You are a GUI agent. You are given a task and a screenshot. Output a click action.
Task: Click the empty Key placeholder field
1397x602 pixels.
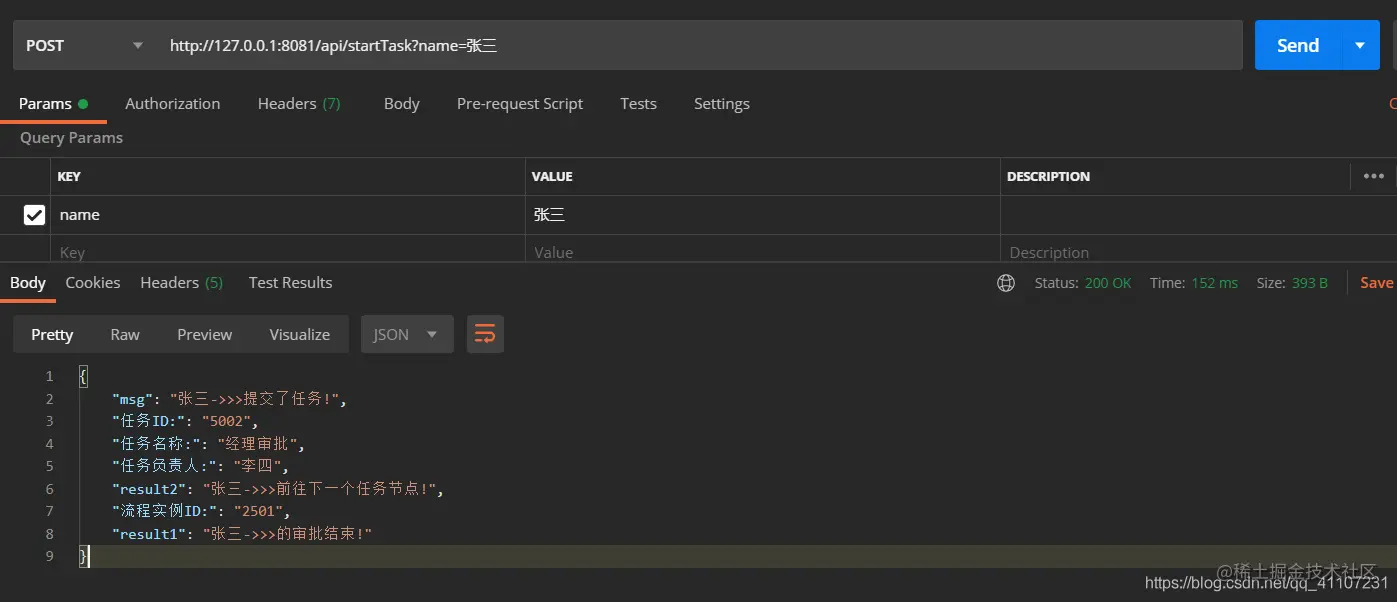tap(288, 252)
